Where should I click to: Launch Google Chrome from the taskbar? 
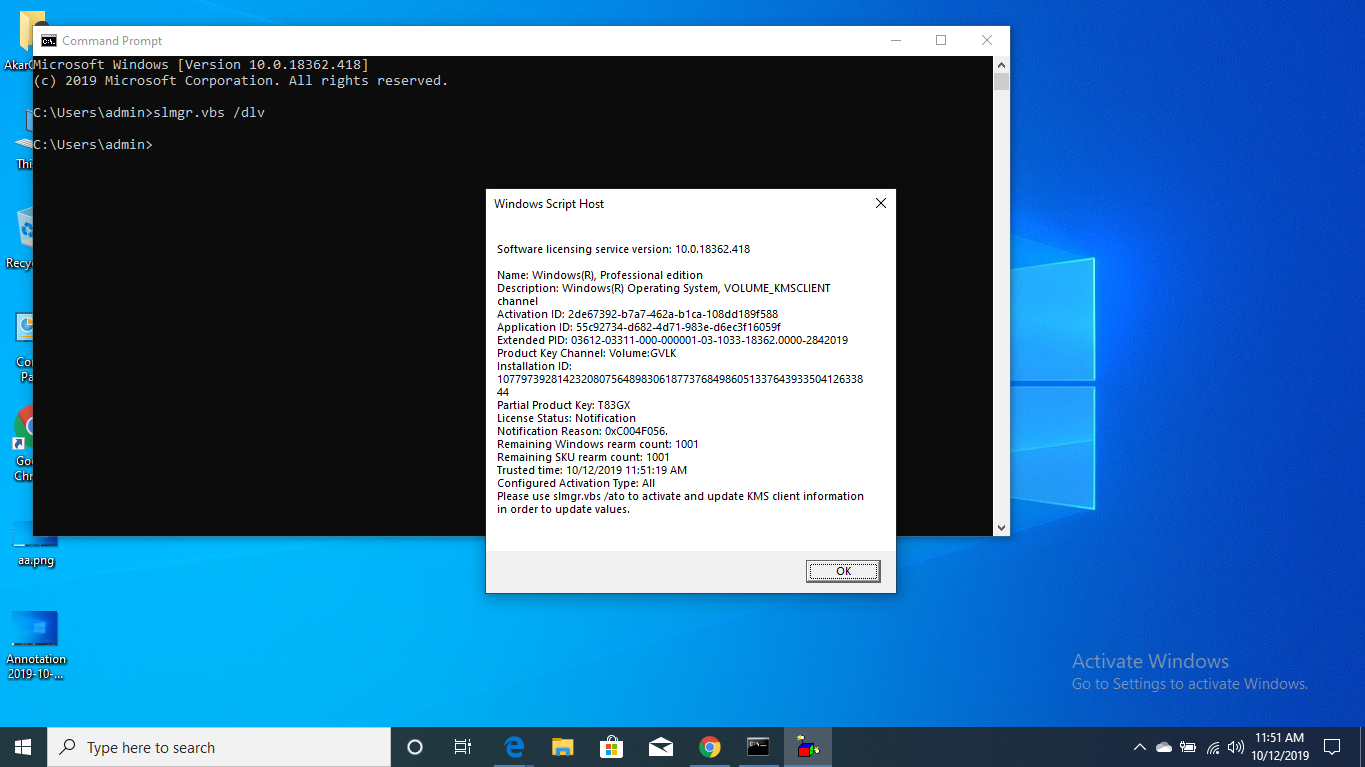coord(709,747)
